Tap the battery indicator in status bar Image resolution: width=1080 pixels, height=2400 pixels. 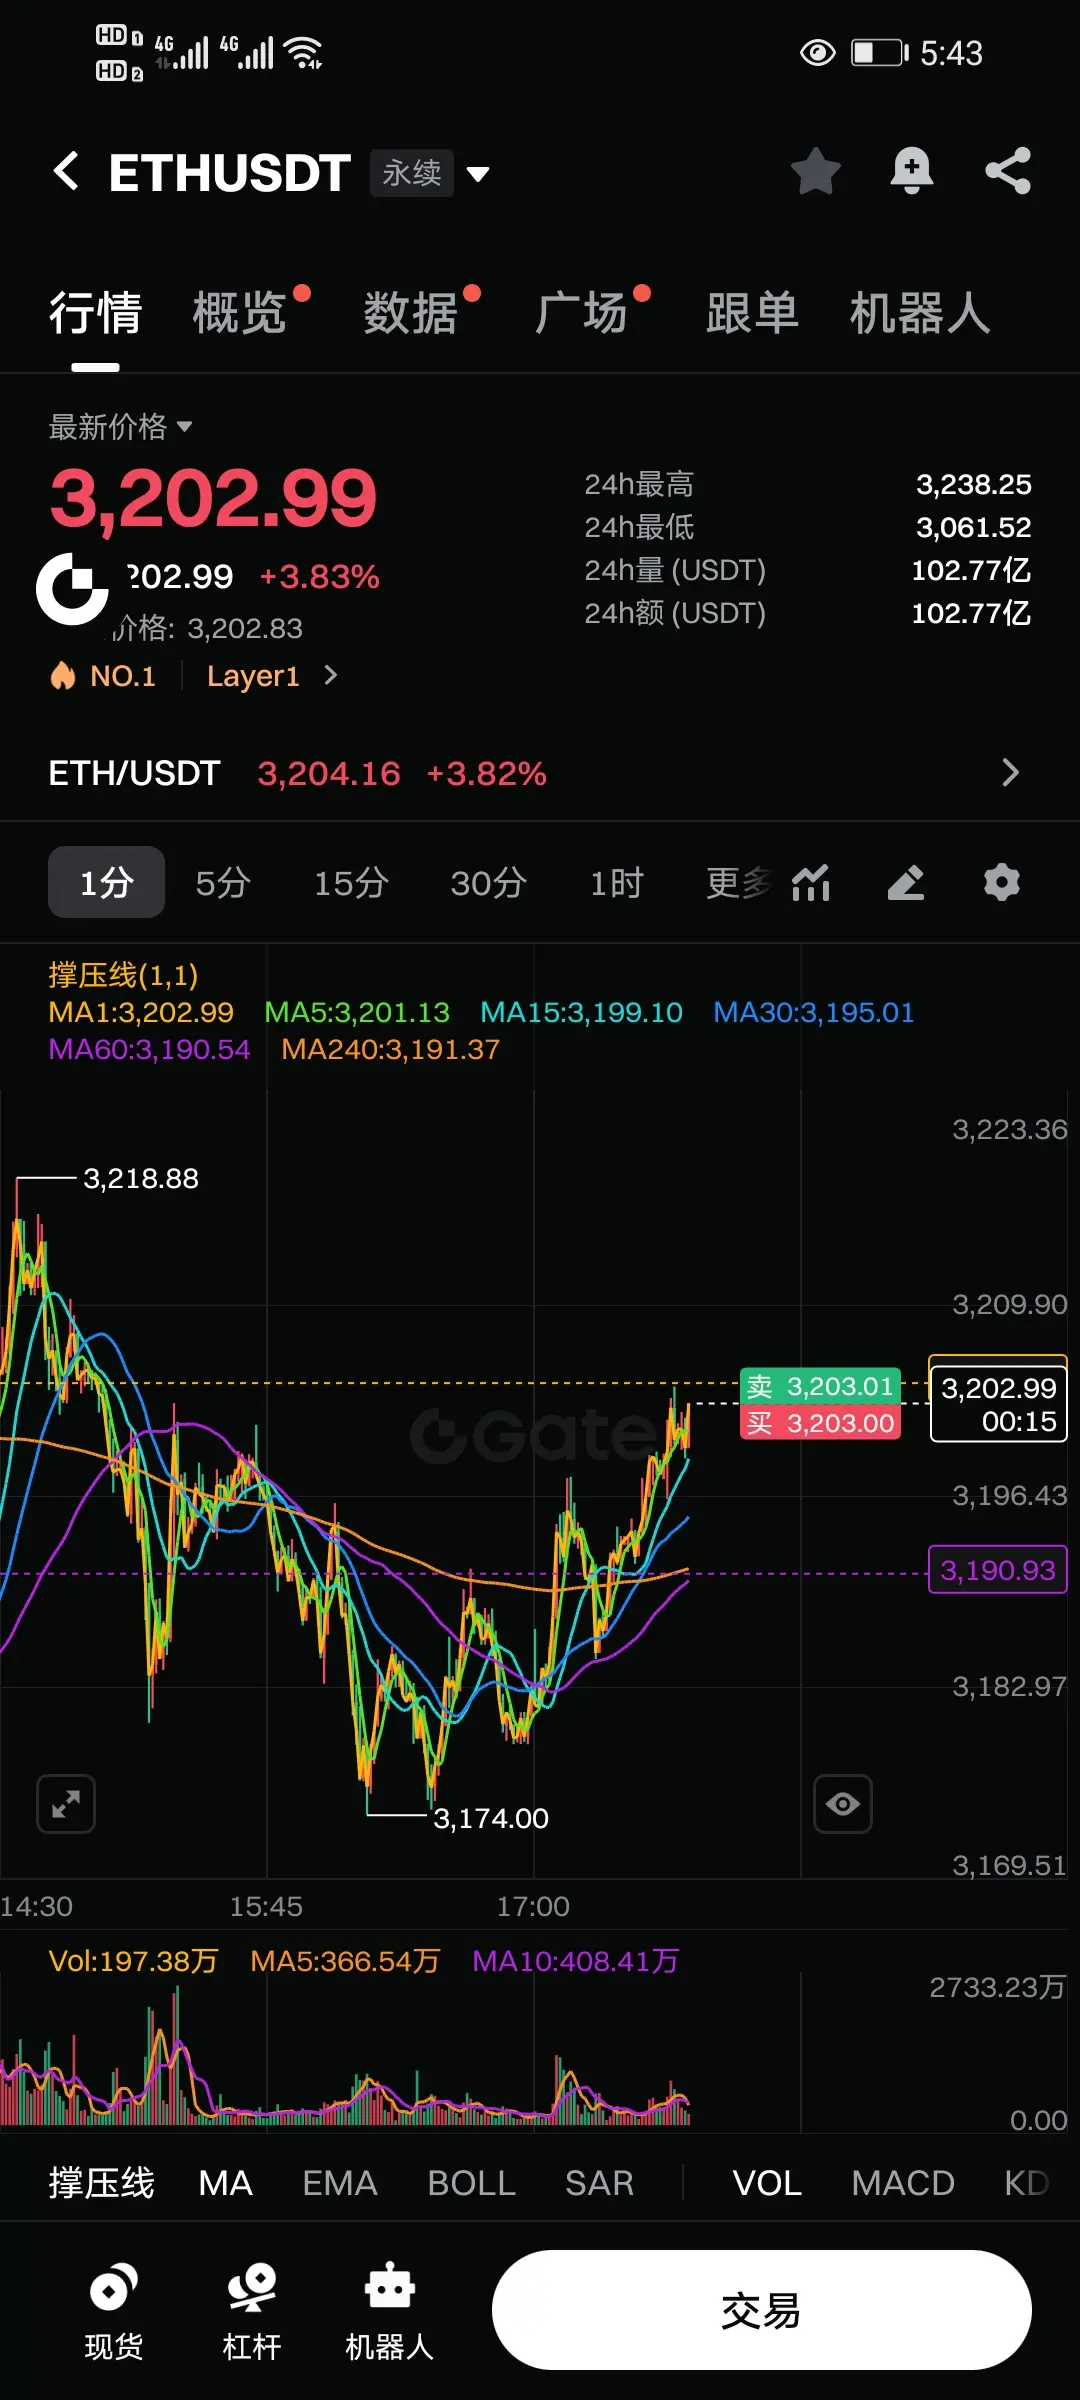879,52
